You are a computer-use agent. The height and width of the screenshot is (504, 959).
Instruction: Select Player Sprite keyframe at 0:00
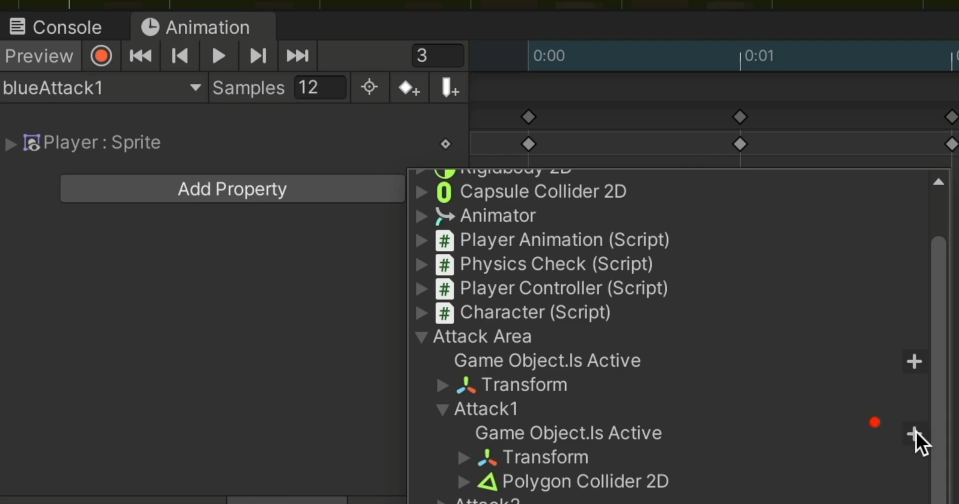528,144
